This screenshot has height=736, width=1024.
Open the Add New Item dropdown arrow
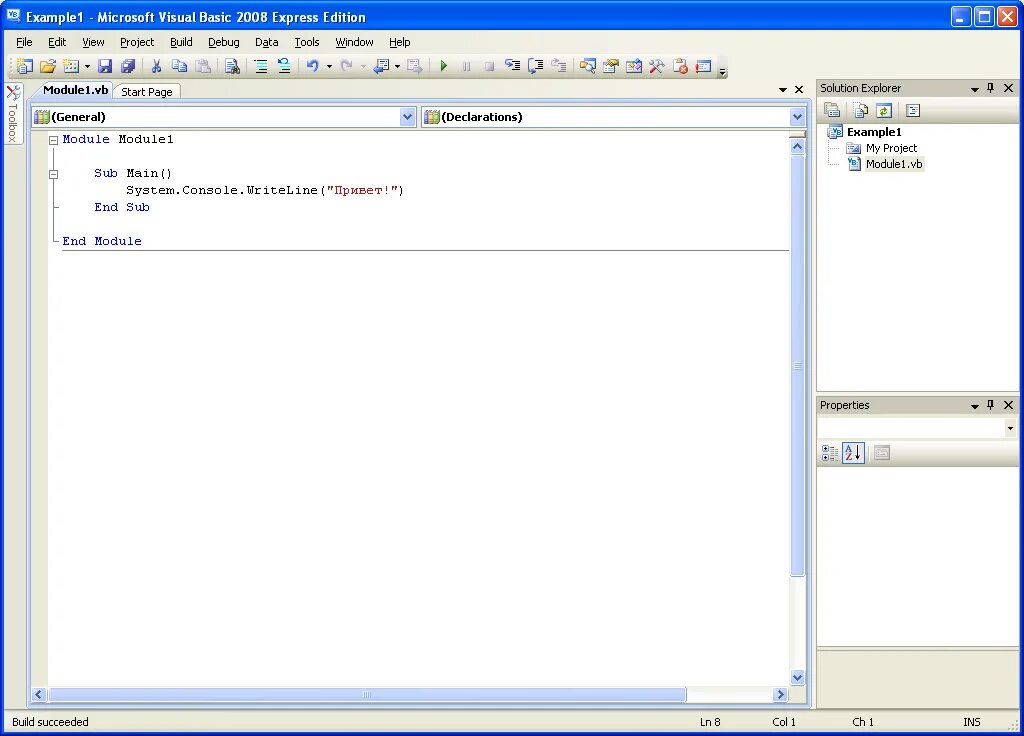87,66
